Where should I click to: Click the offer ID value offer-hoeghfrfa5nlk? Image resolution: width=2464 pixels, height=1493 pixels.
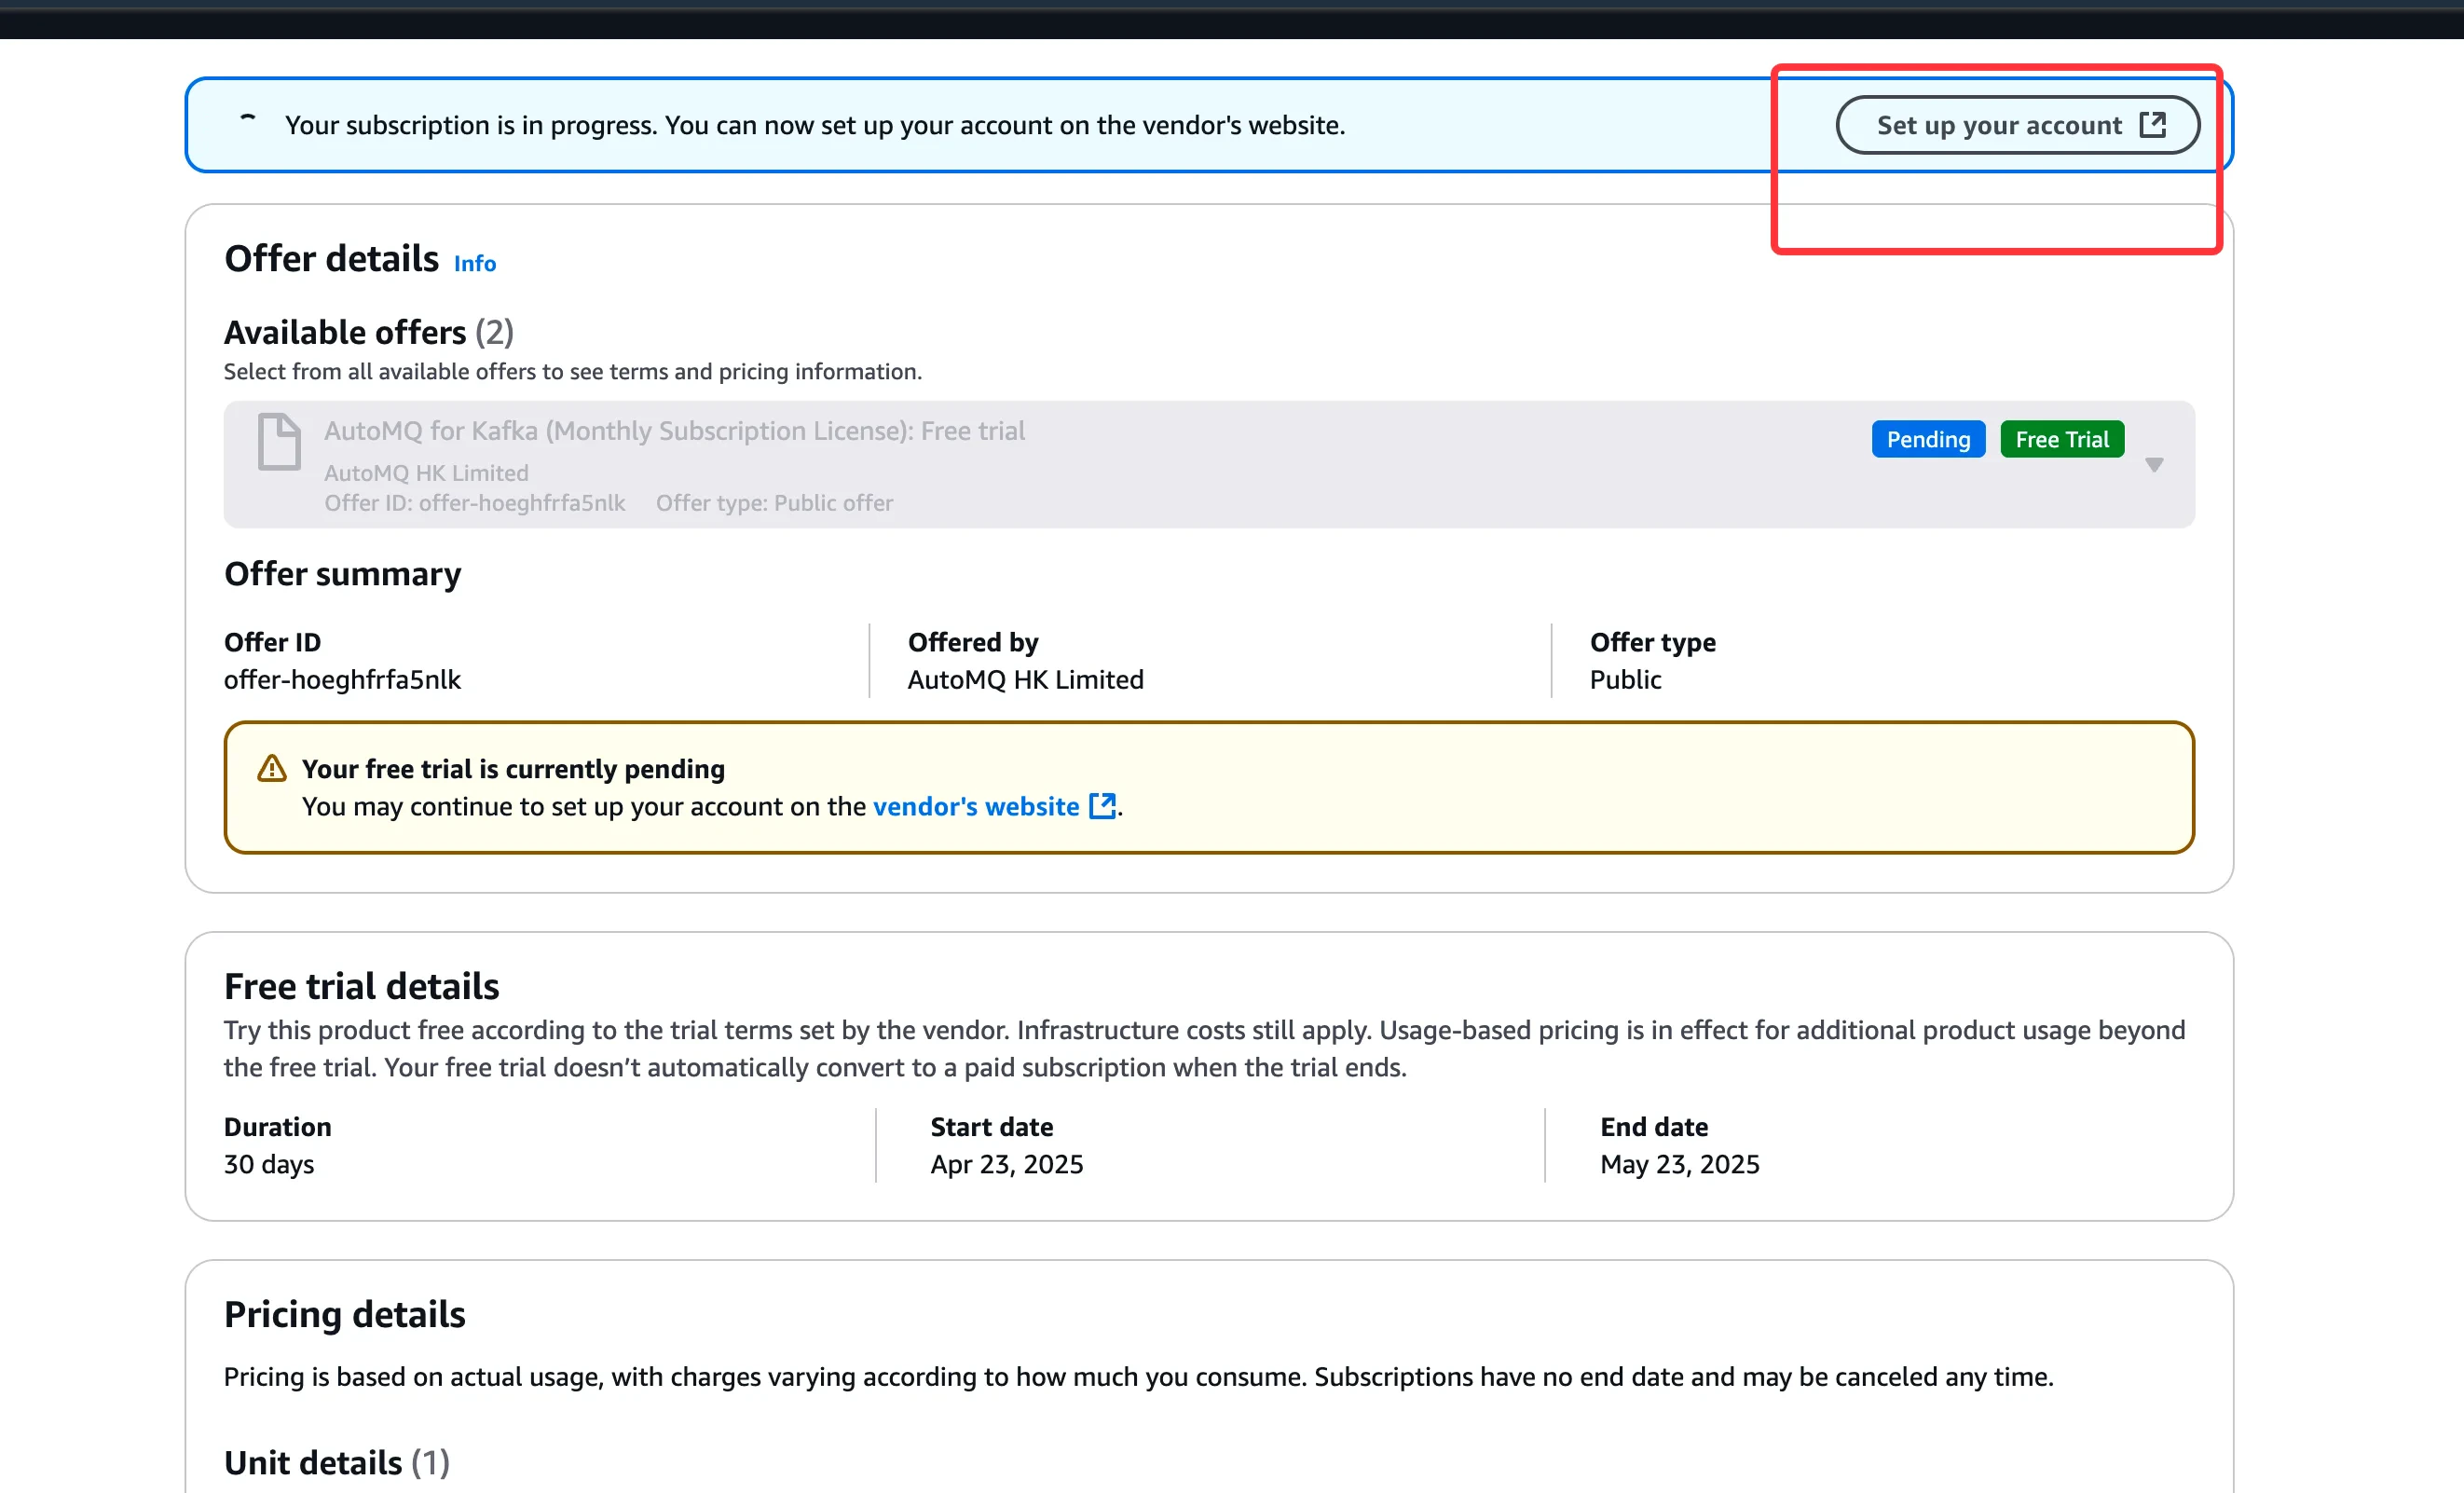pos(342,680)
